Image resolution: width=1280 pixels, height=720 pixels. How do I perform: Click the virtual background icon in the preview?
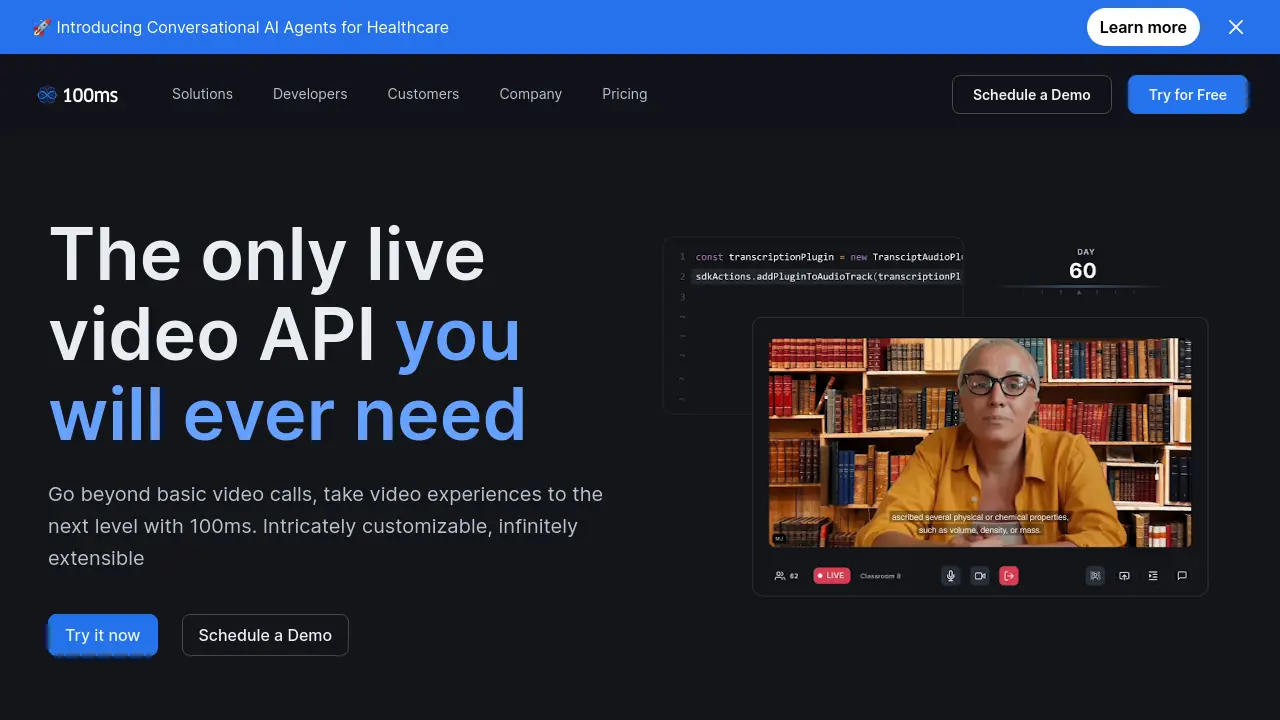click(x=1095, y=576)
